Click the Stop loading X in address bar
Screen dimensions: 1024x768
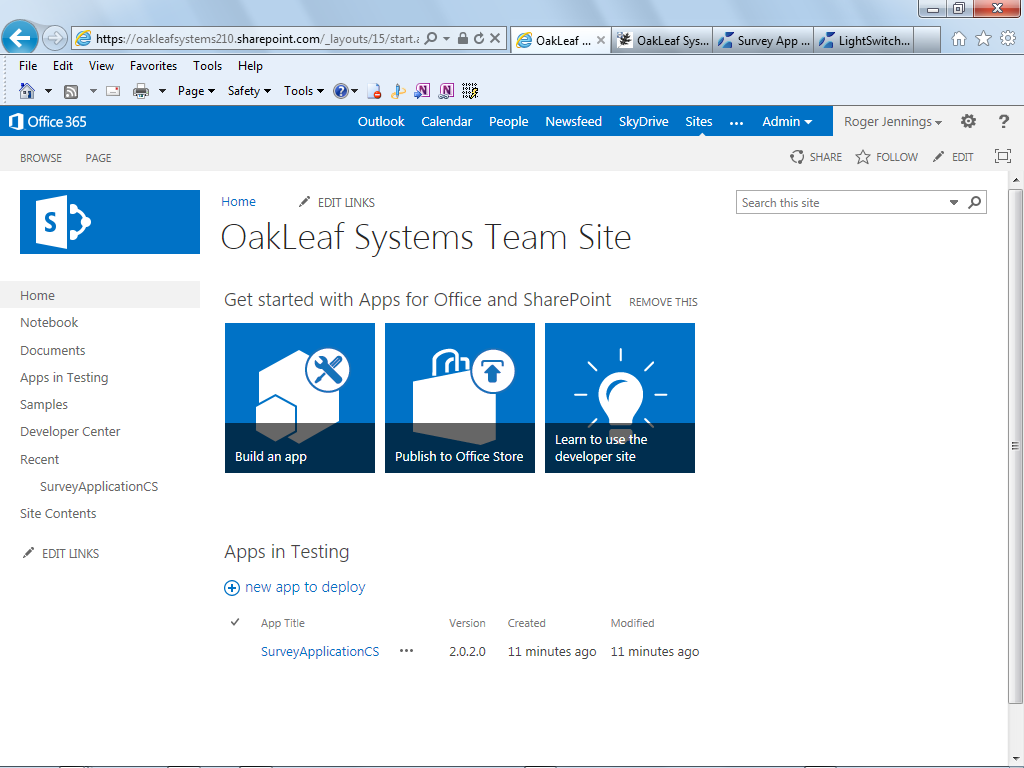pos(495,39)
